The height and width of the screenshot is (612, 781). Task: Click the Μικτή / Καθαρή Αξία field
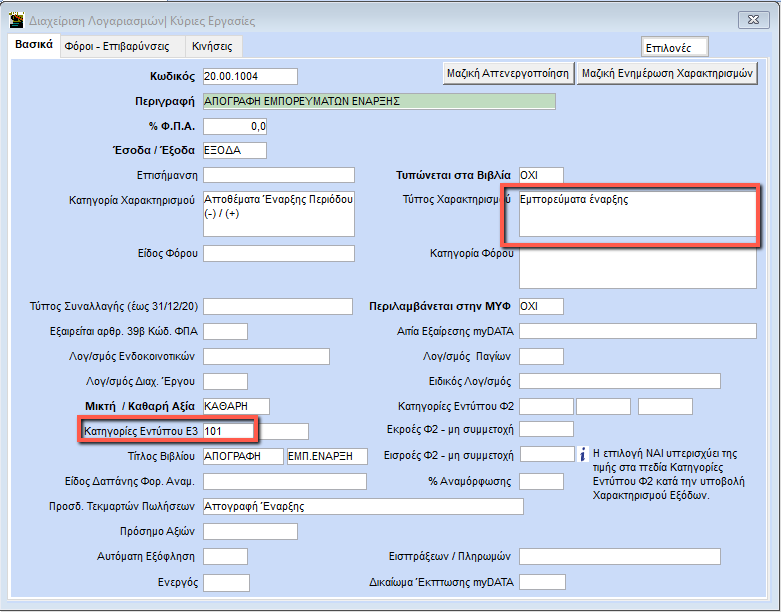[x=236, y=406]
